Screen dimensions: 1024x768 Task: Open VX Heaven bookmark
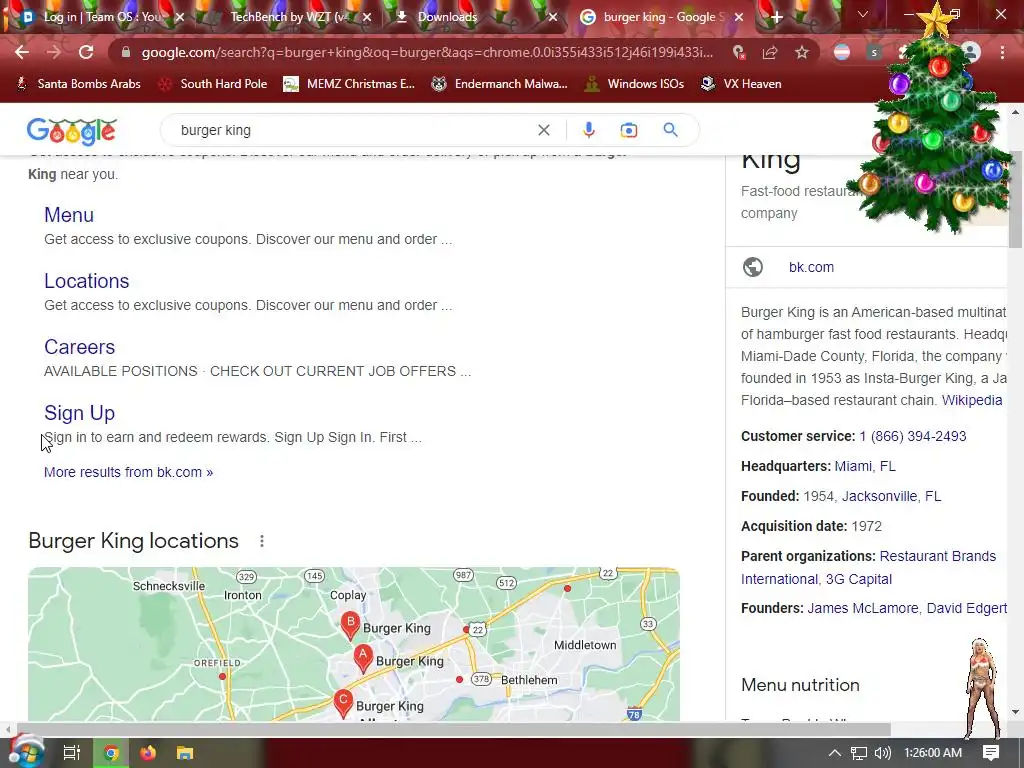pyautogui.click(x=741, y=84)
